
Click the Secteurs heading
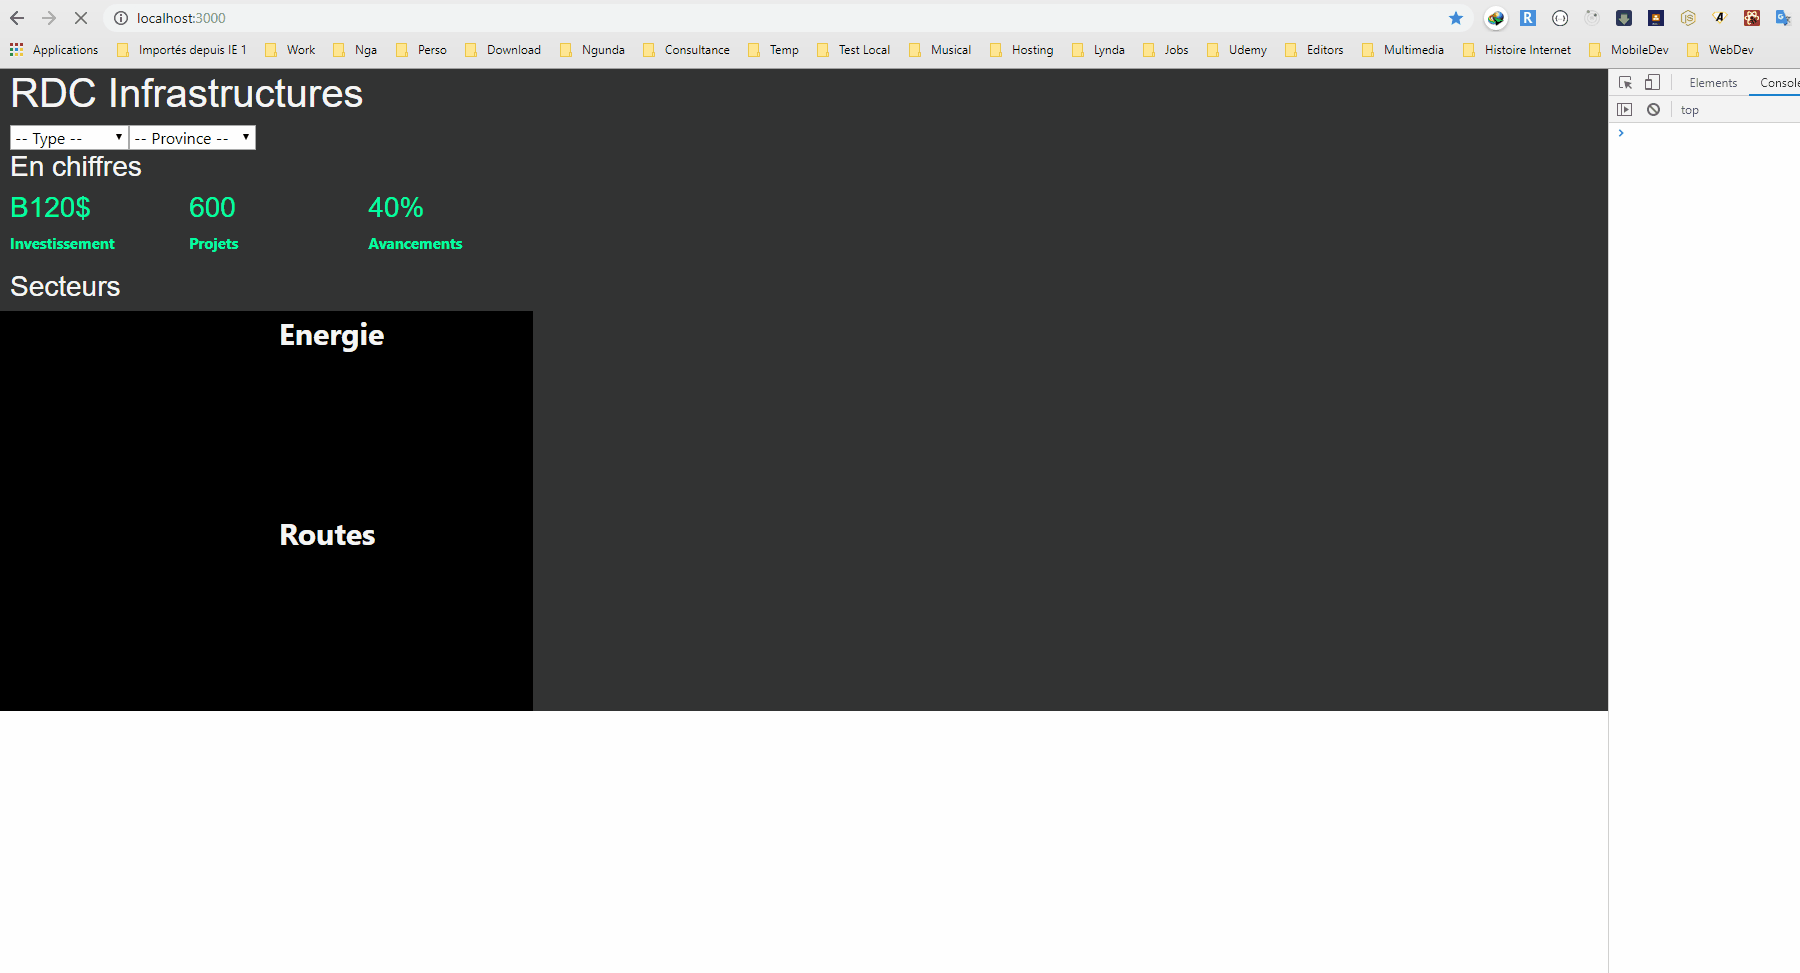tap(65, 287)
